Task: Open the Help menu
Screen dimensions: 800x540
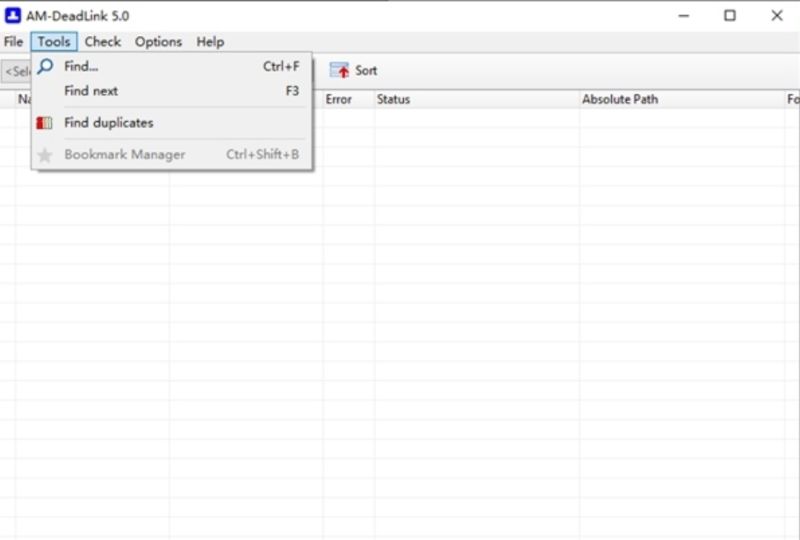Action: (210, 42)
